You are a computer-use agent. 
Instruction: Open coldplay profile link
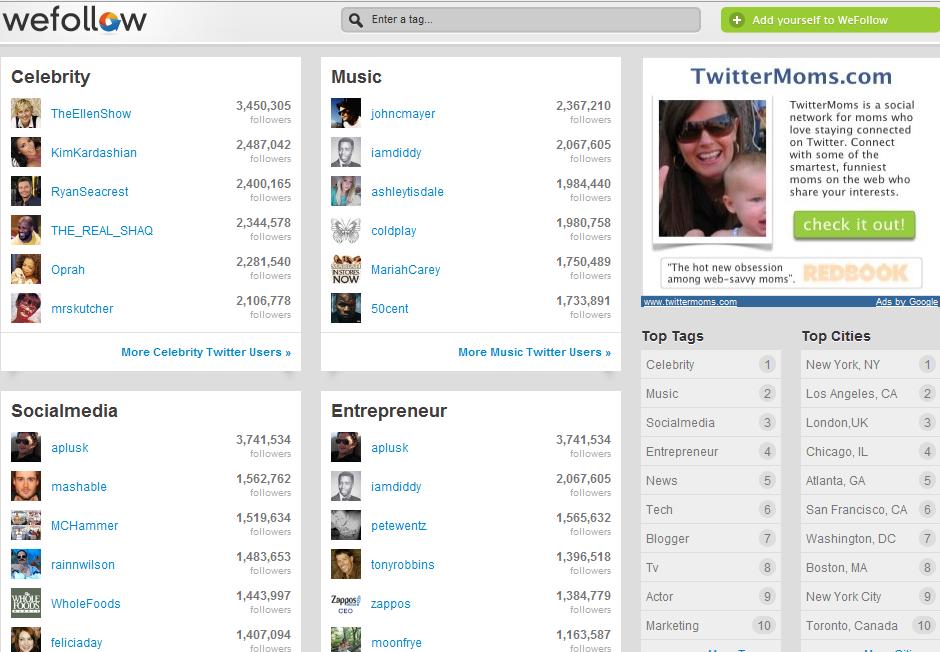tap(393, 231)
